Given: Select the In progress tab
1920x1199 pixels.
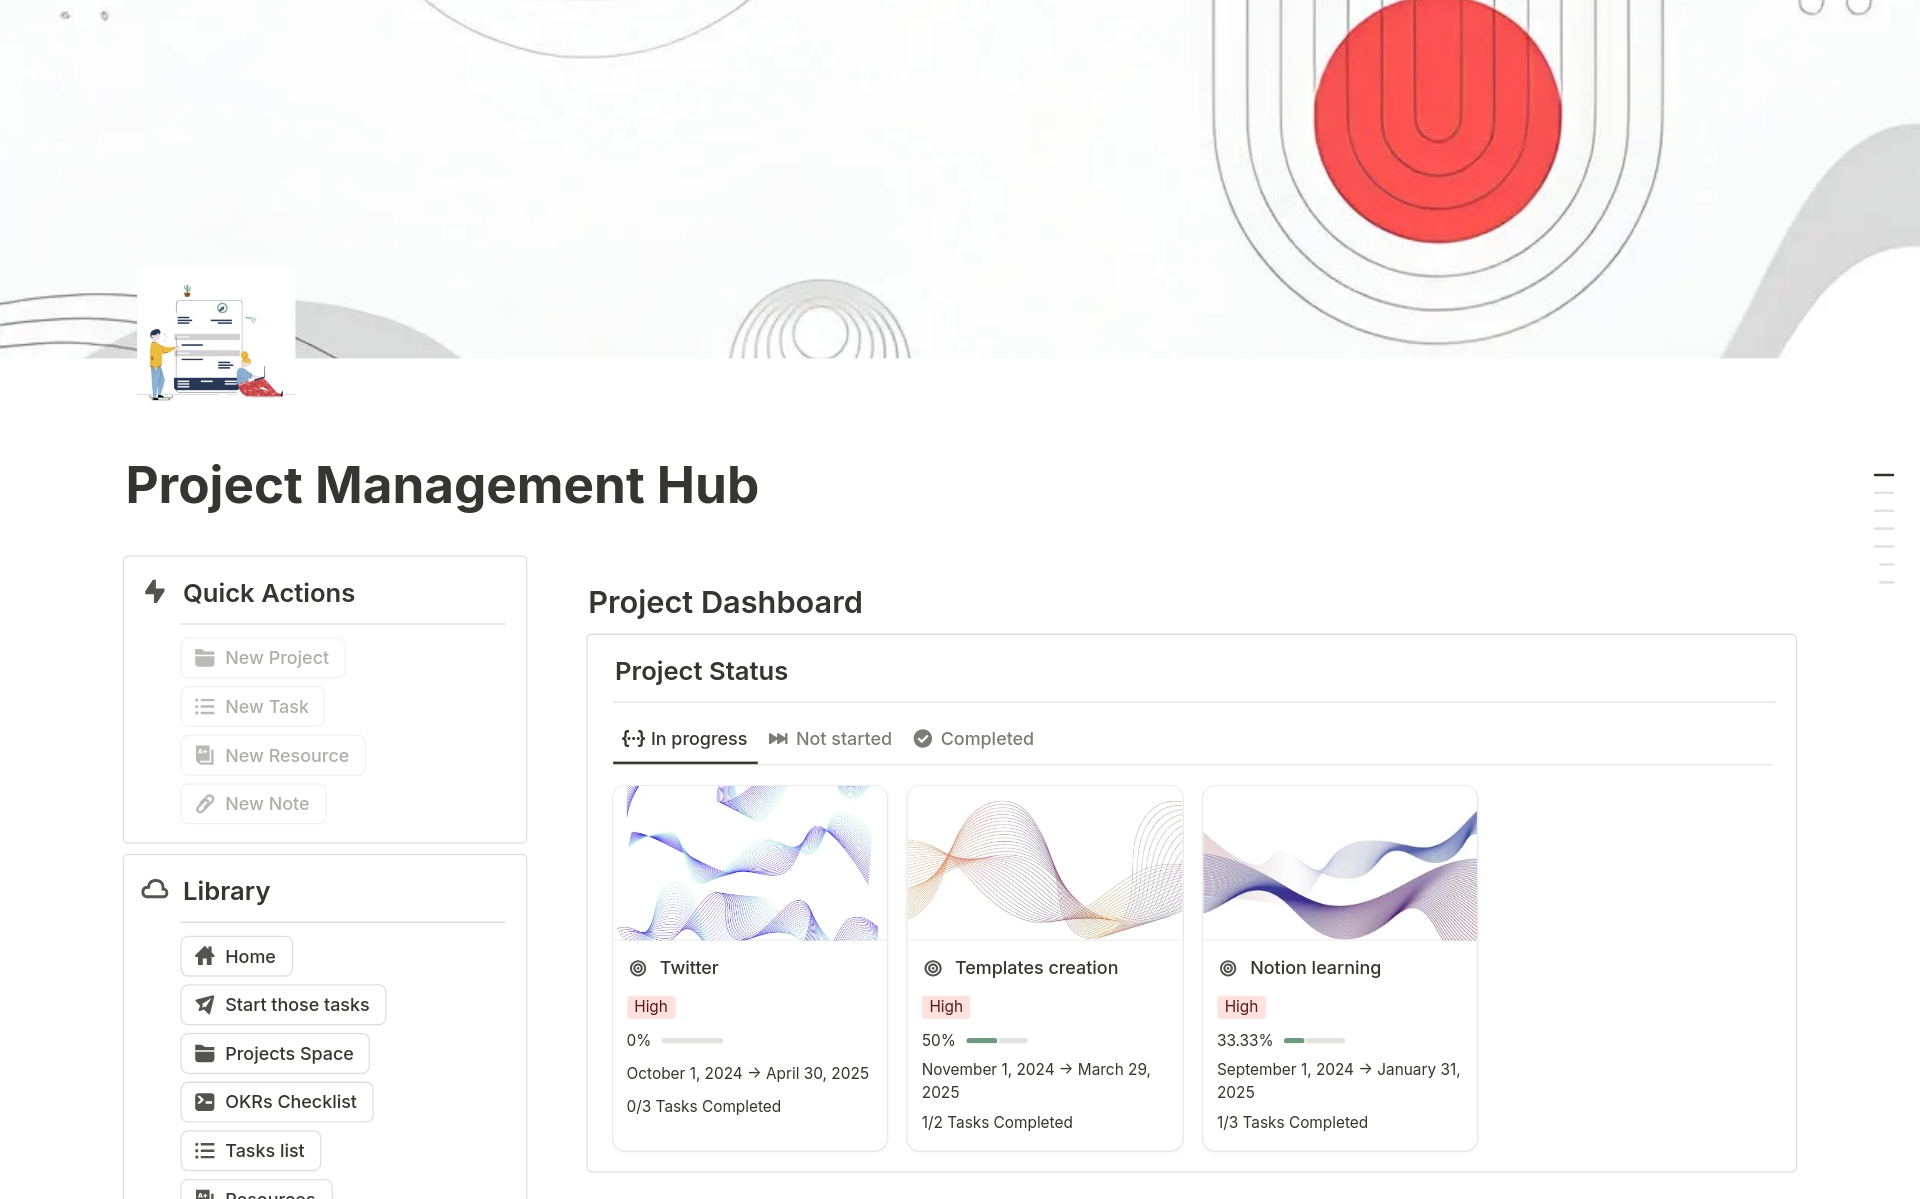Looking at the screenshot, I should click(x=698, y=738).
